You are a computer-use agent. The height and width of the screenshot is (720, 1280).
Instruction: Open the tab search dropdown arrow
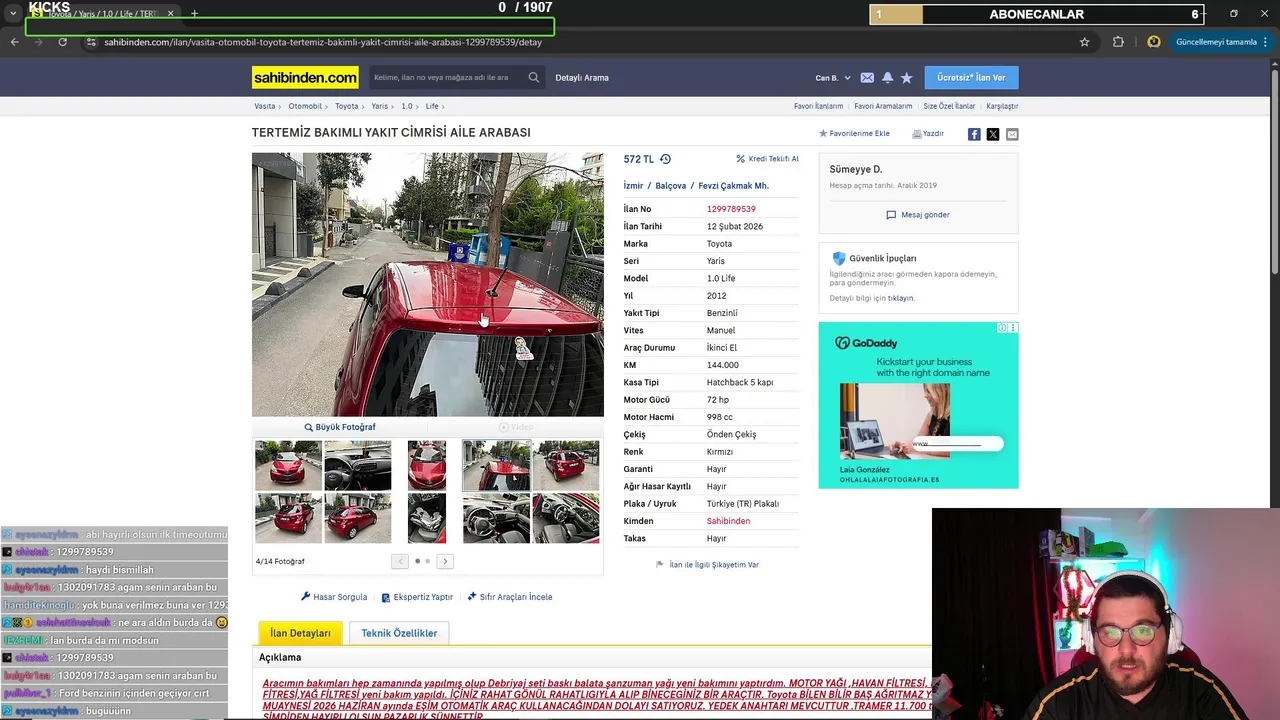pyautogui.click(x=13, y=14)
